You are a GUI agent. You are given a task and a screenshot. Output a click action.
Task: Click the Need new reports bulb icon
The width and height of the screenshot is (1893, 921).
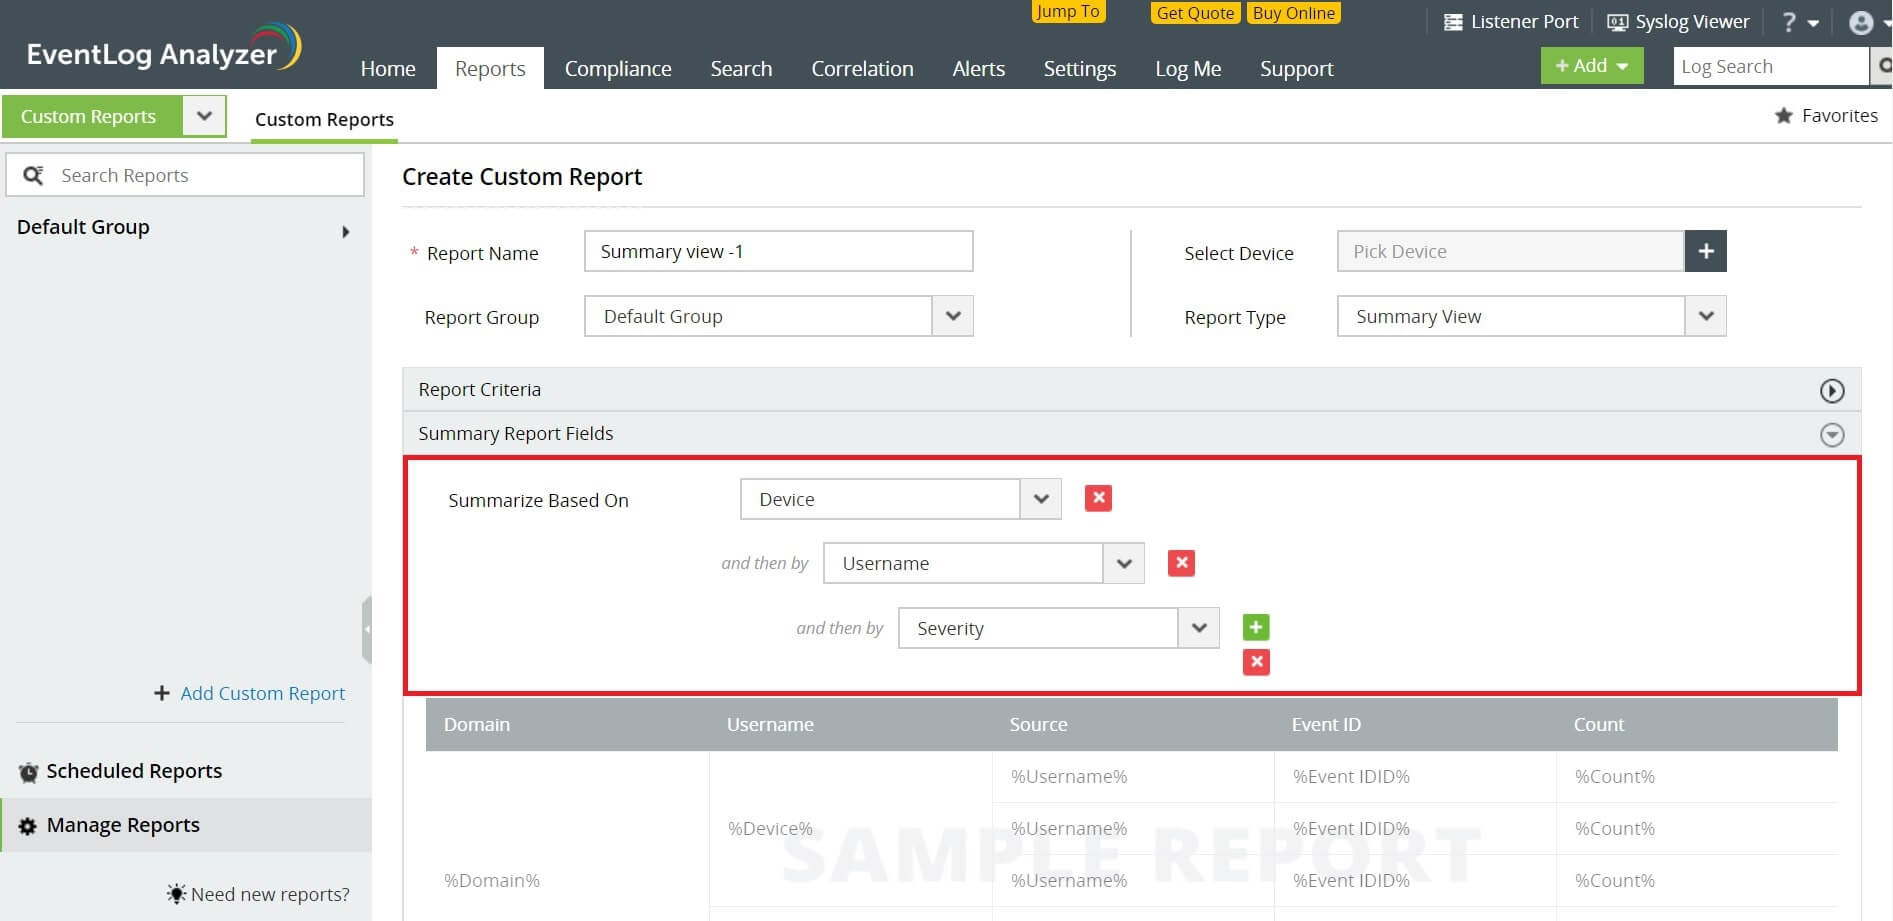tap(176, 894)
